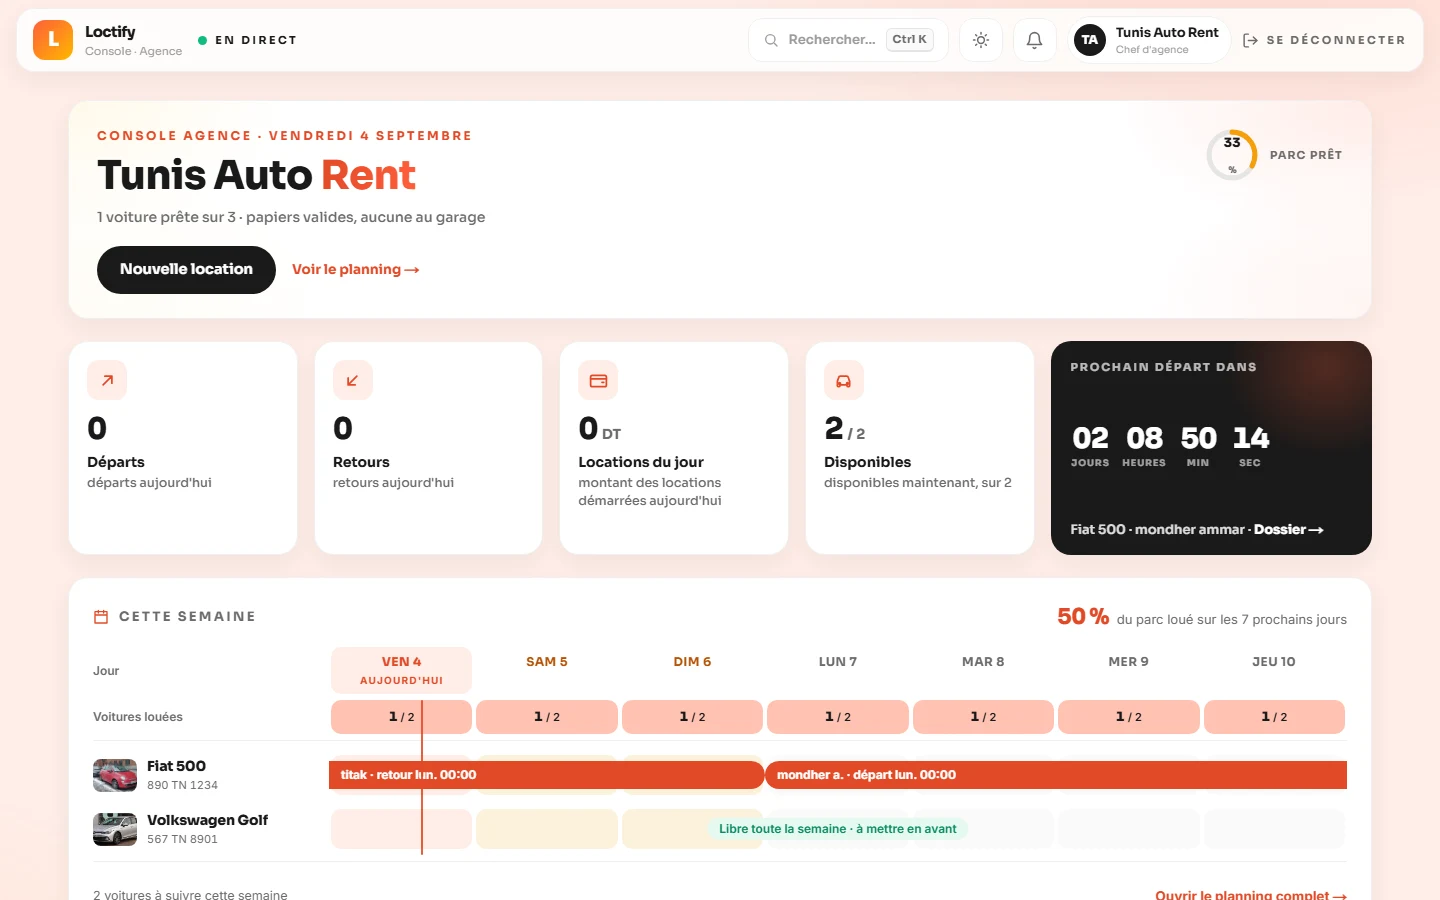The image size is (1440, 900).
Task: Click the Disponibles label
Action: 868,462
